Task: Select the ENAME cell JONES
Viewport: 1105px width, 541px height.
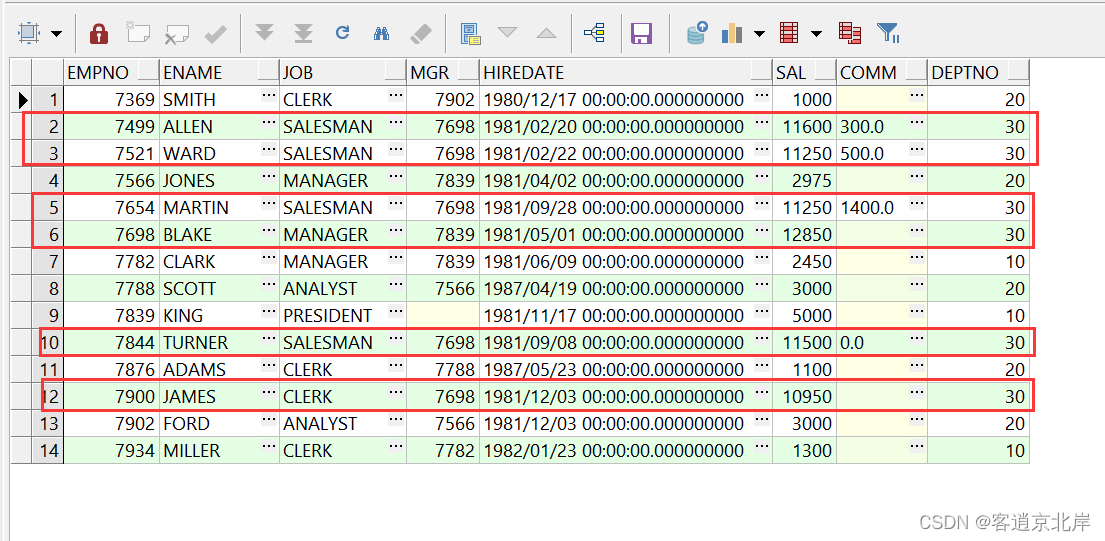Action: tap(219, 181)
